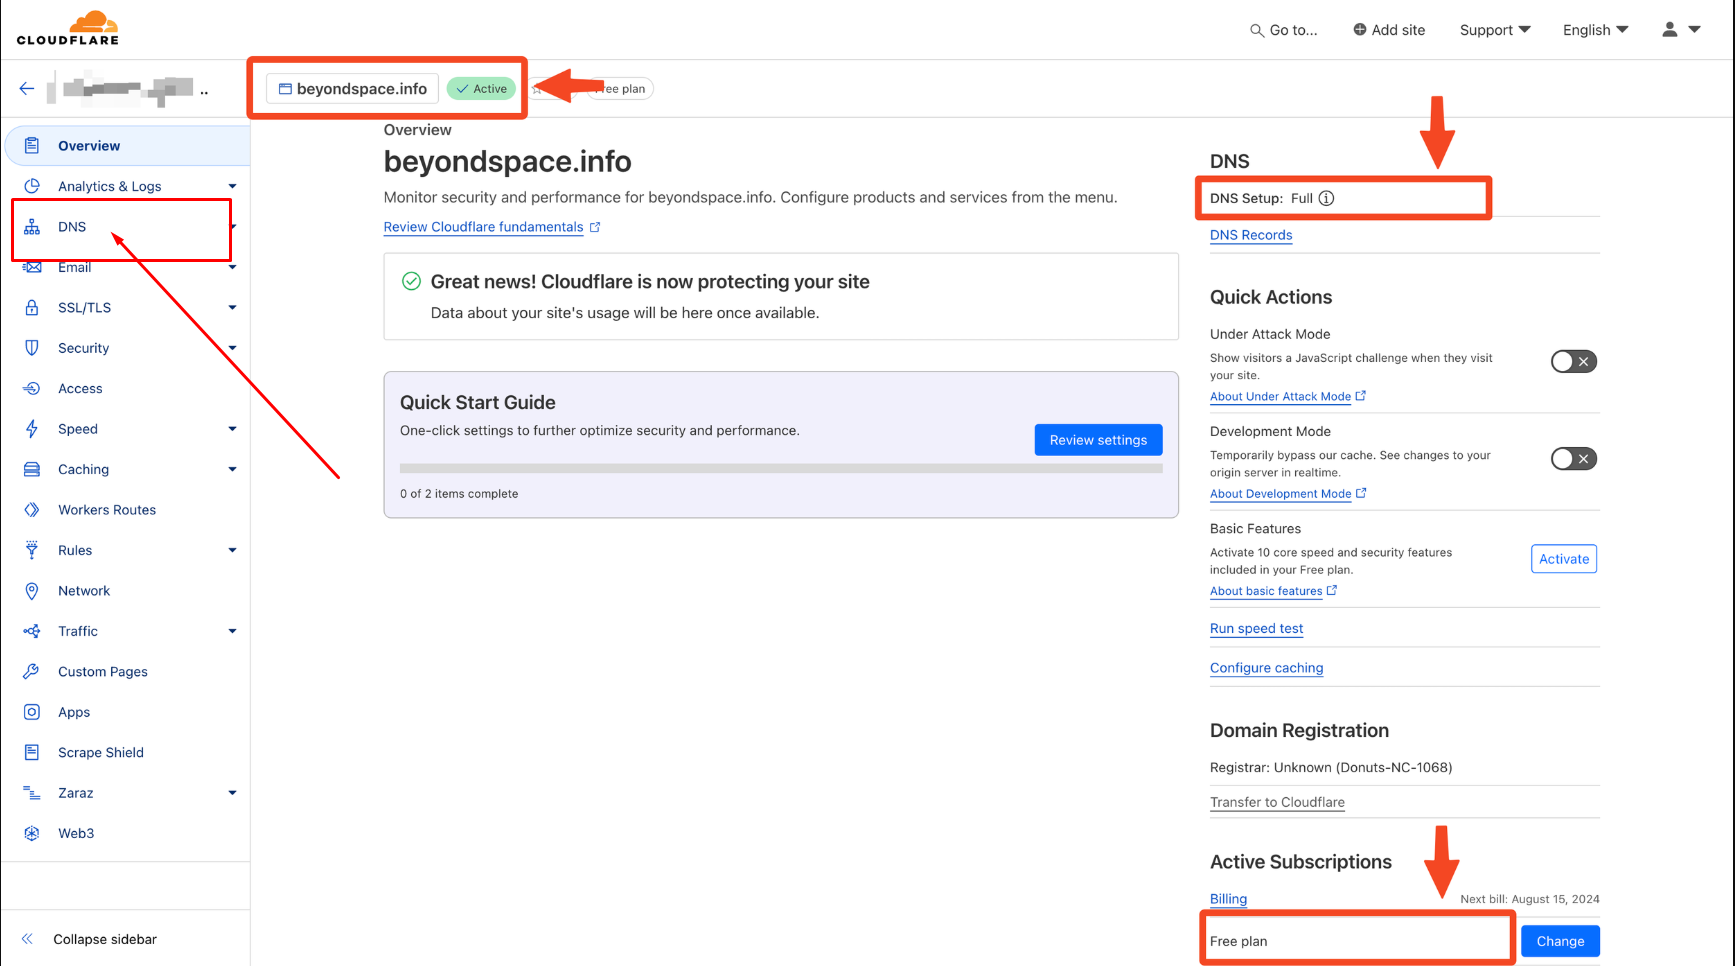Enable Under Attack Mode toggle
Image resolution: width=1735 pixels, height=966 pixels.
(x=1573, y=362)
